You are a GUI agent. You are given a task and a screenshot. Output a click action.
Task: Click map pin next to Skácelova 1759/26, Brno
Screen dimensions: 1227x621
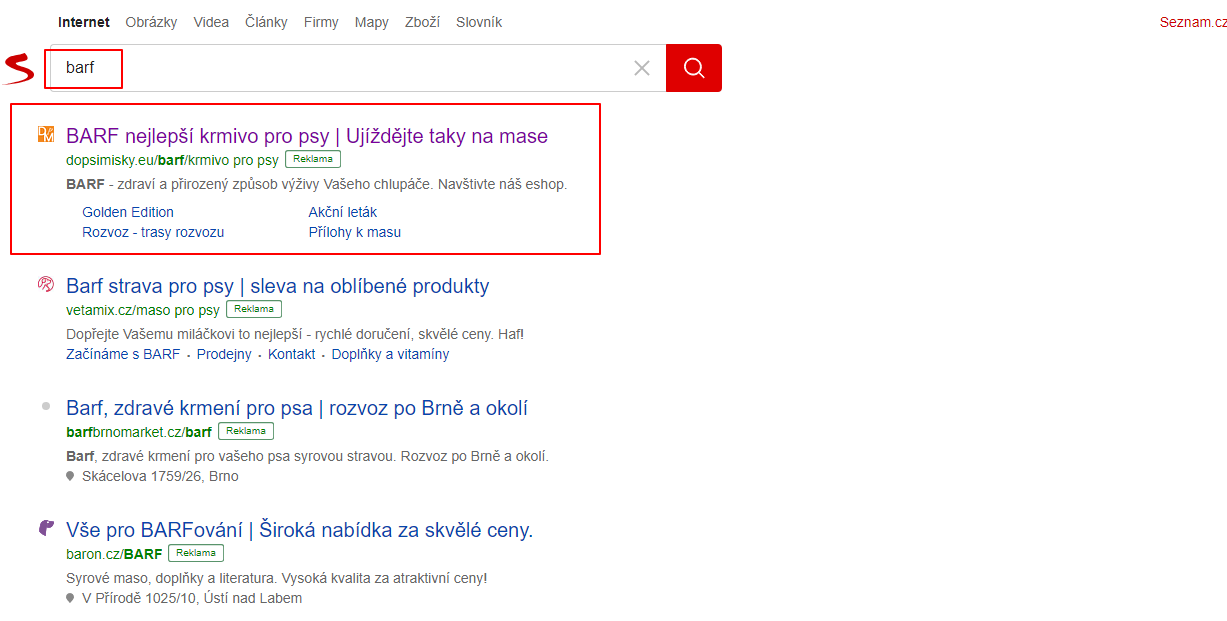point(70,477)
